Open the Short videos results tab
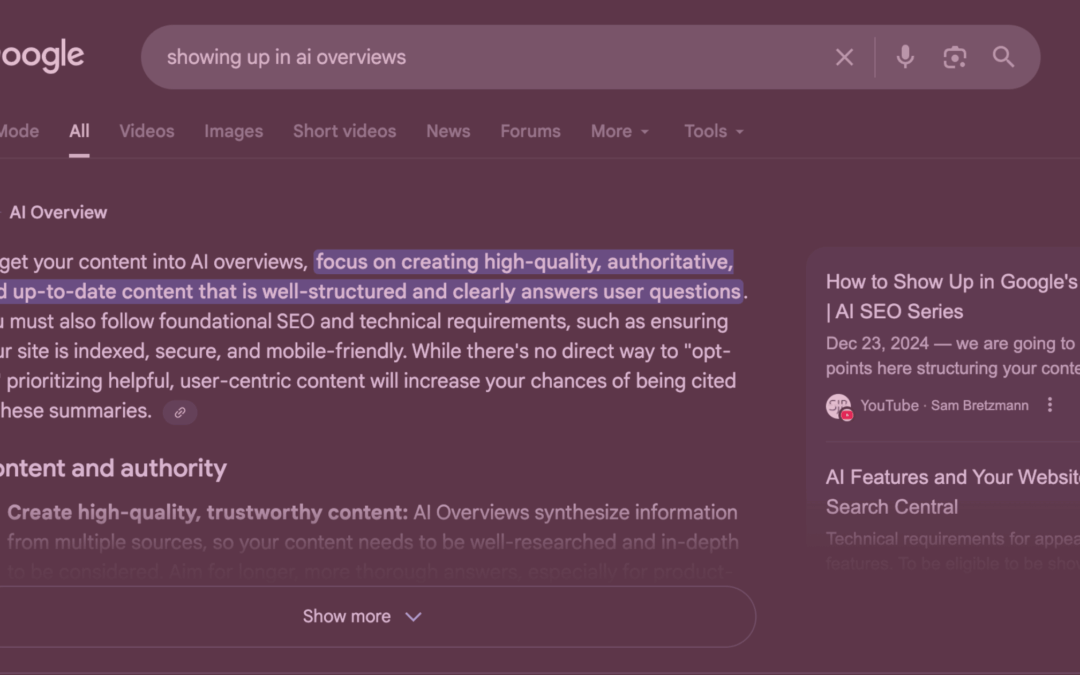 [x=344, y=131]
